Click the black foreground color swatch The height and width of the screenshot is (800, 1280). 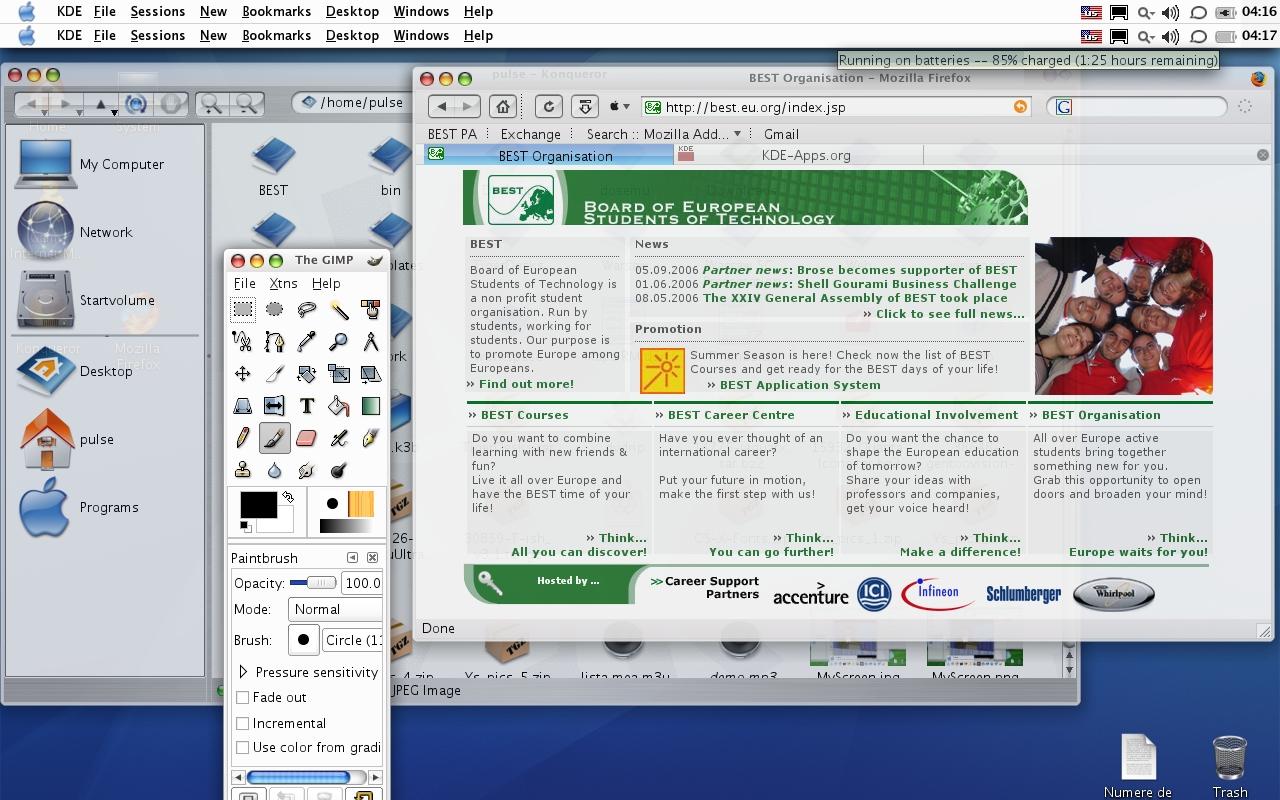pos(257,505)
